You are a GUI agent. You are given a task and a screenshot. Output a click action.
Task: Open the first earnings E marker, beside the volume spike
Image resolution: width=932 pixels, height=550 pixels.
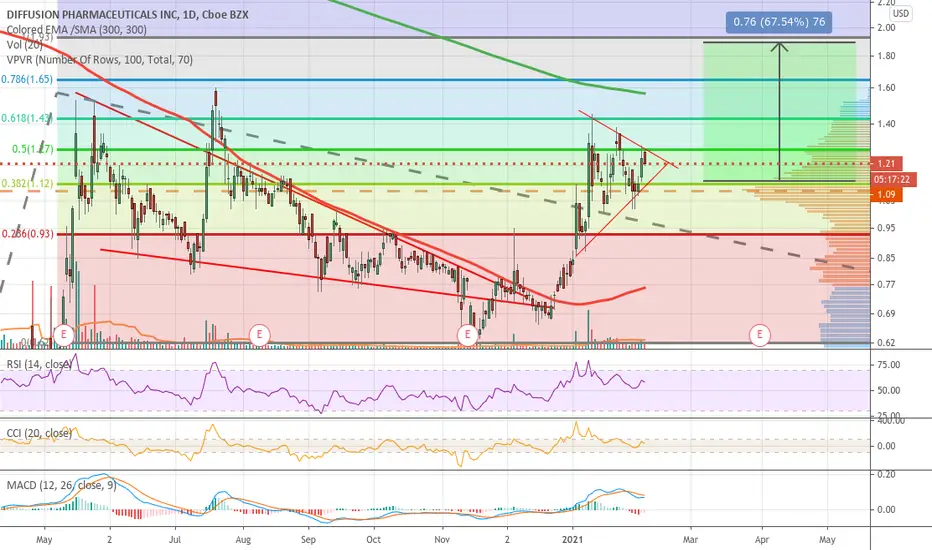[64, 335]
